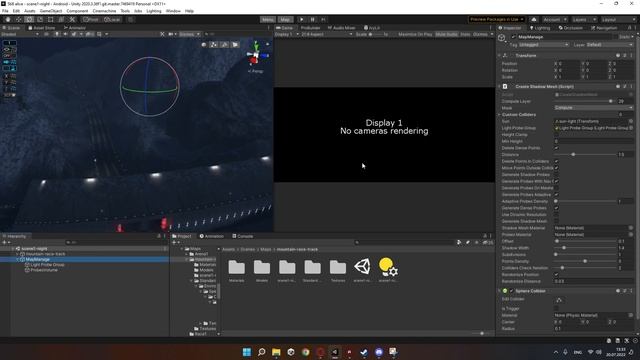The width and height of the screenshot is (640, 360).
Task: Click the Sphere Collider Radius field
Action: click(x=593, y=329)
